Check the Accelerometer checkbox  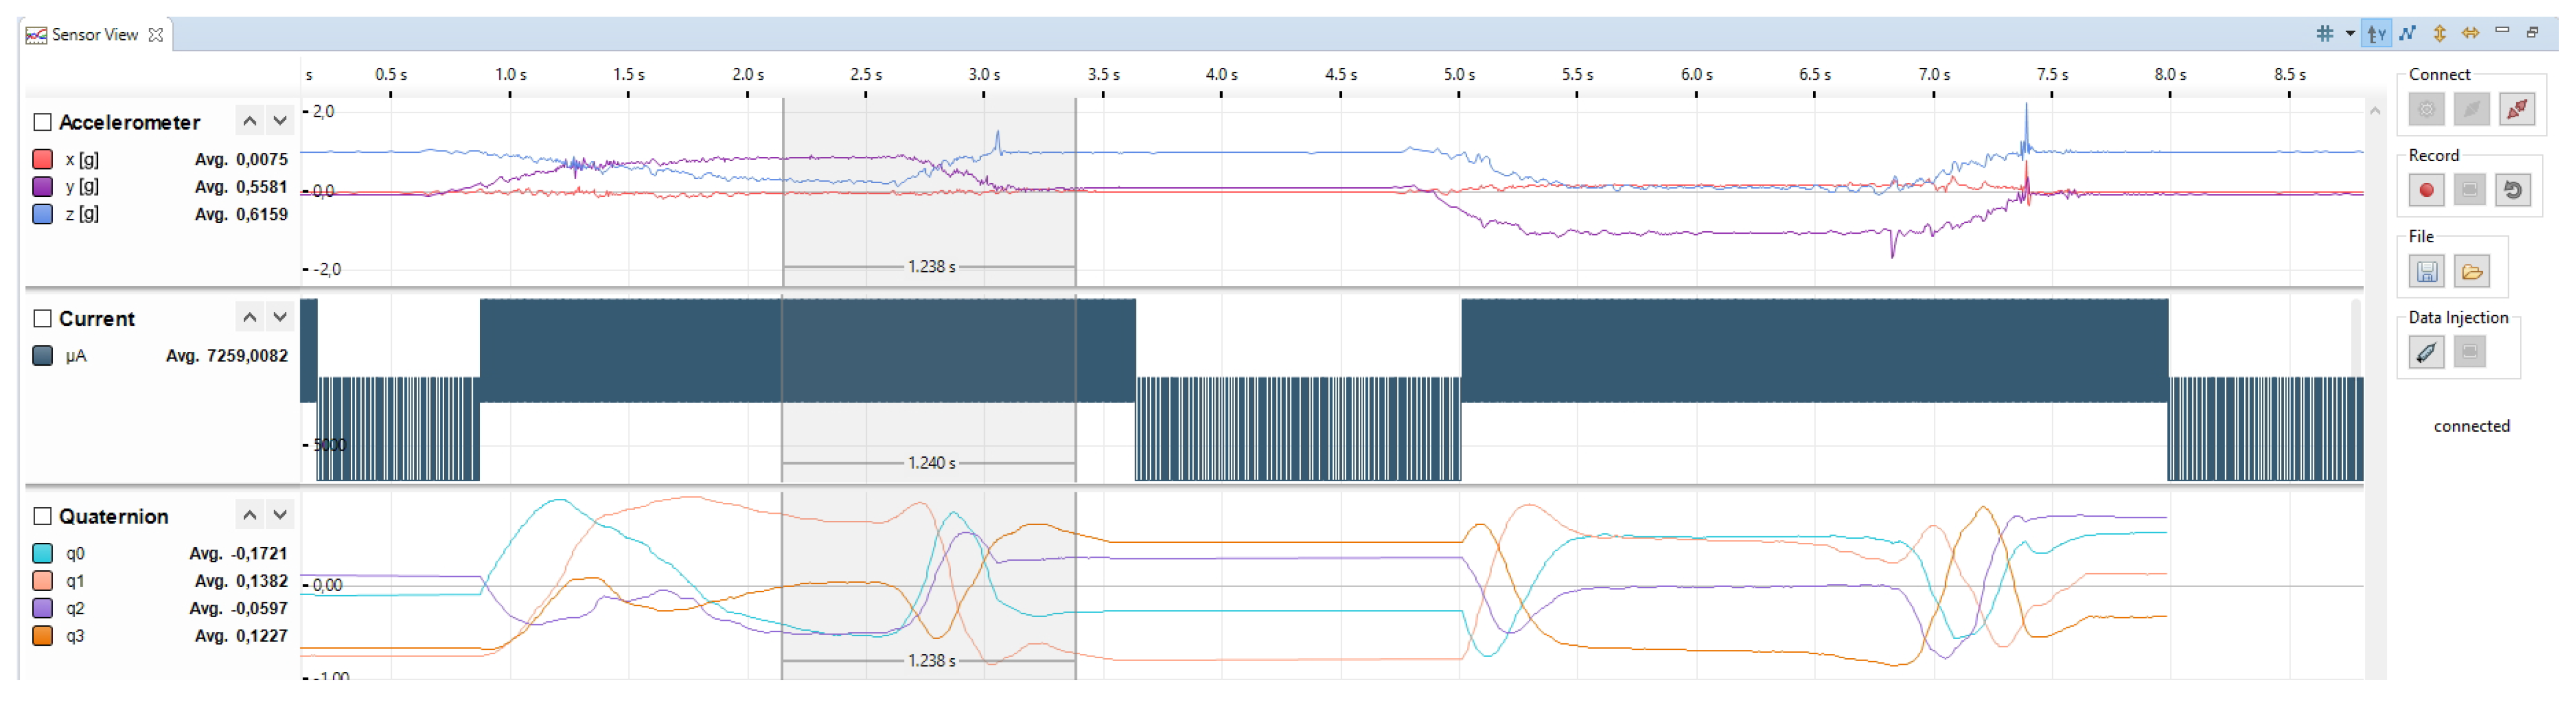click(x=42, y=122)
